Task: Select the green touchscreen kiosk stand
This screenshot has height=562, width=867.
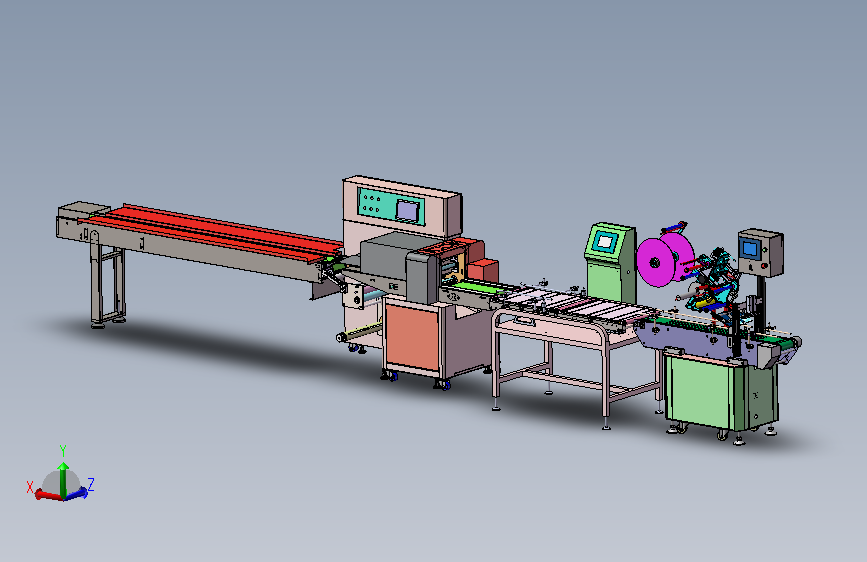Action: pyautogui.click(x=611, y=263)
